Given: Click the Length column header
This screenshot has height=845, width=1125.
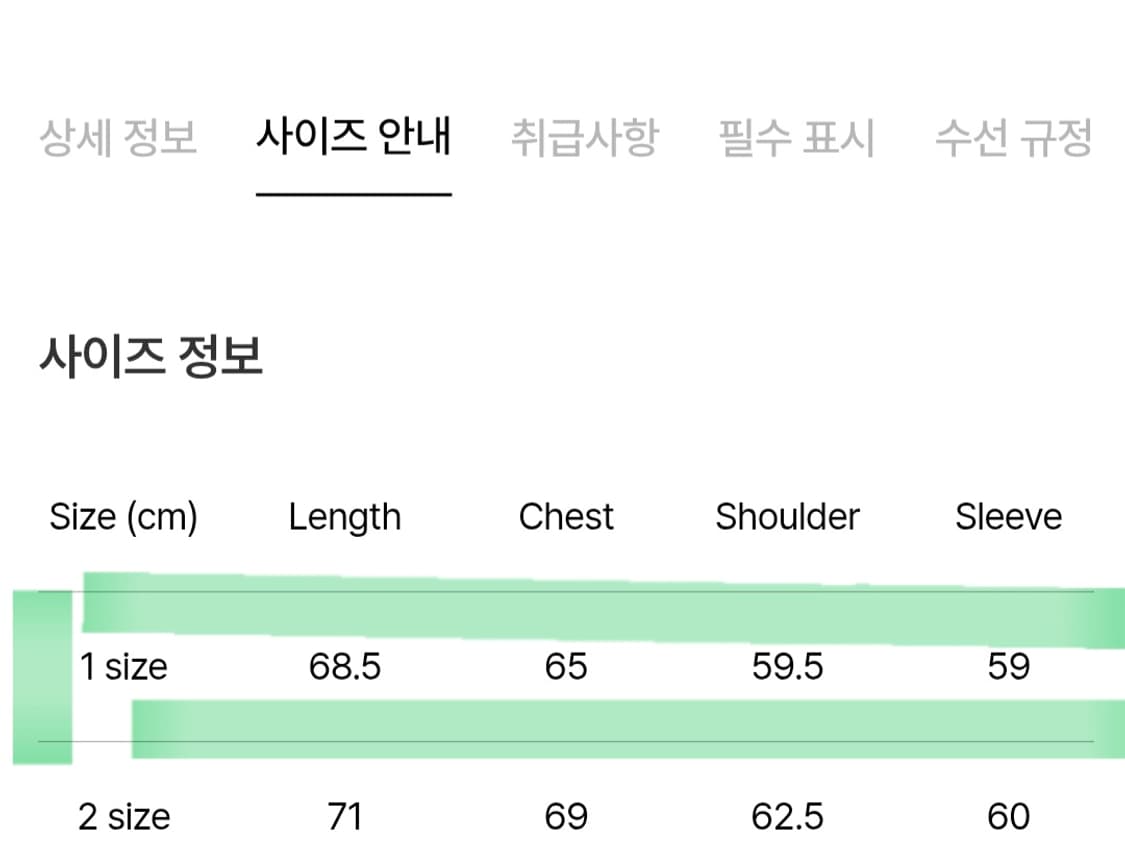Looking at the screenshot, I should click(x=344, y=516).
